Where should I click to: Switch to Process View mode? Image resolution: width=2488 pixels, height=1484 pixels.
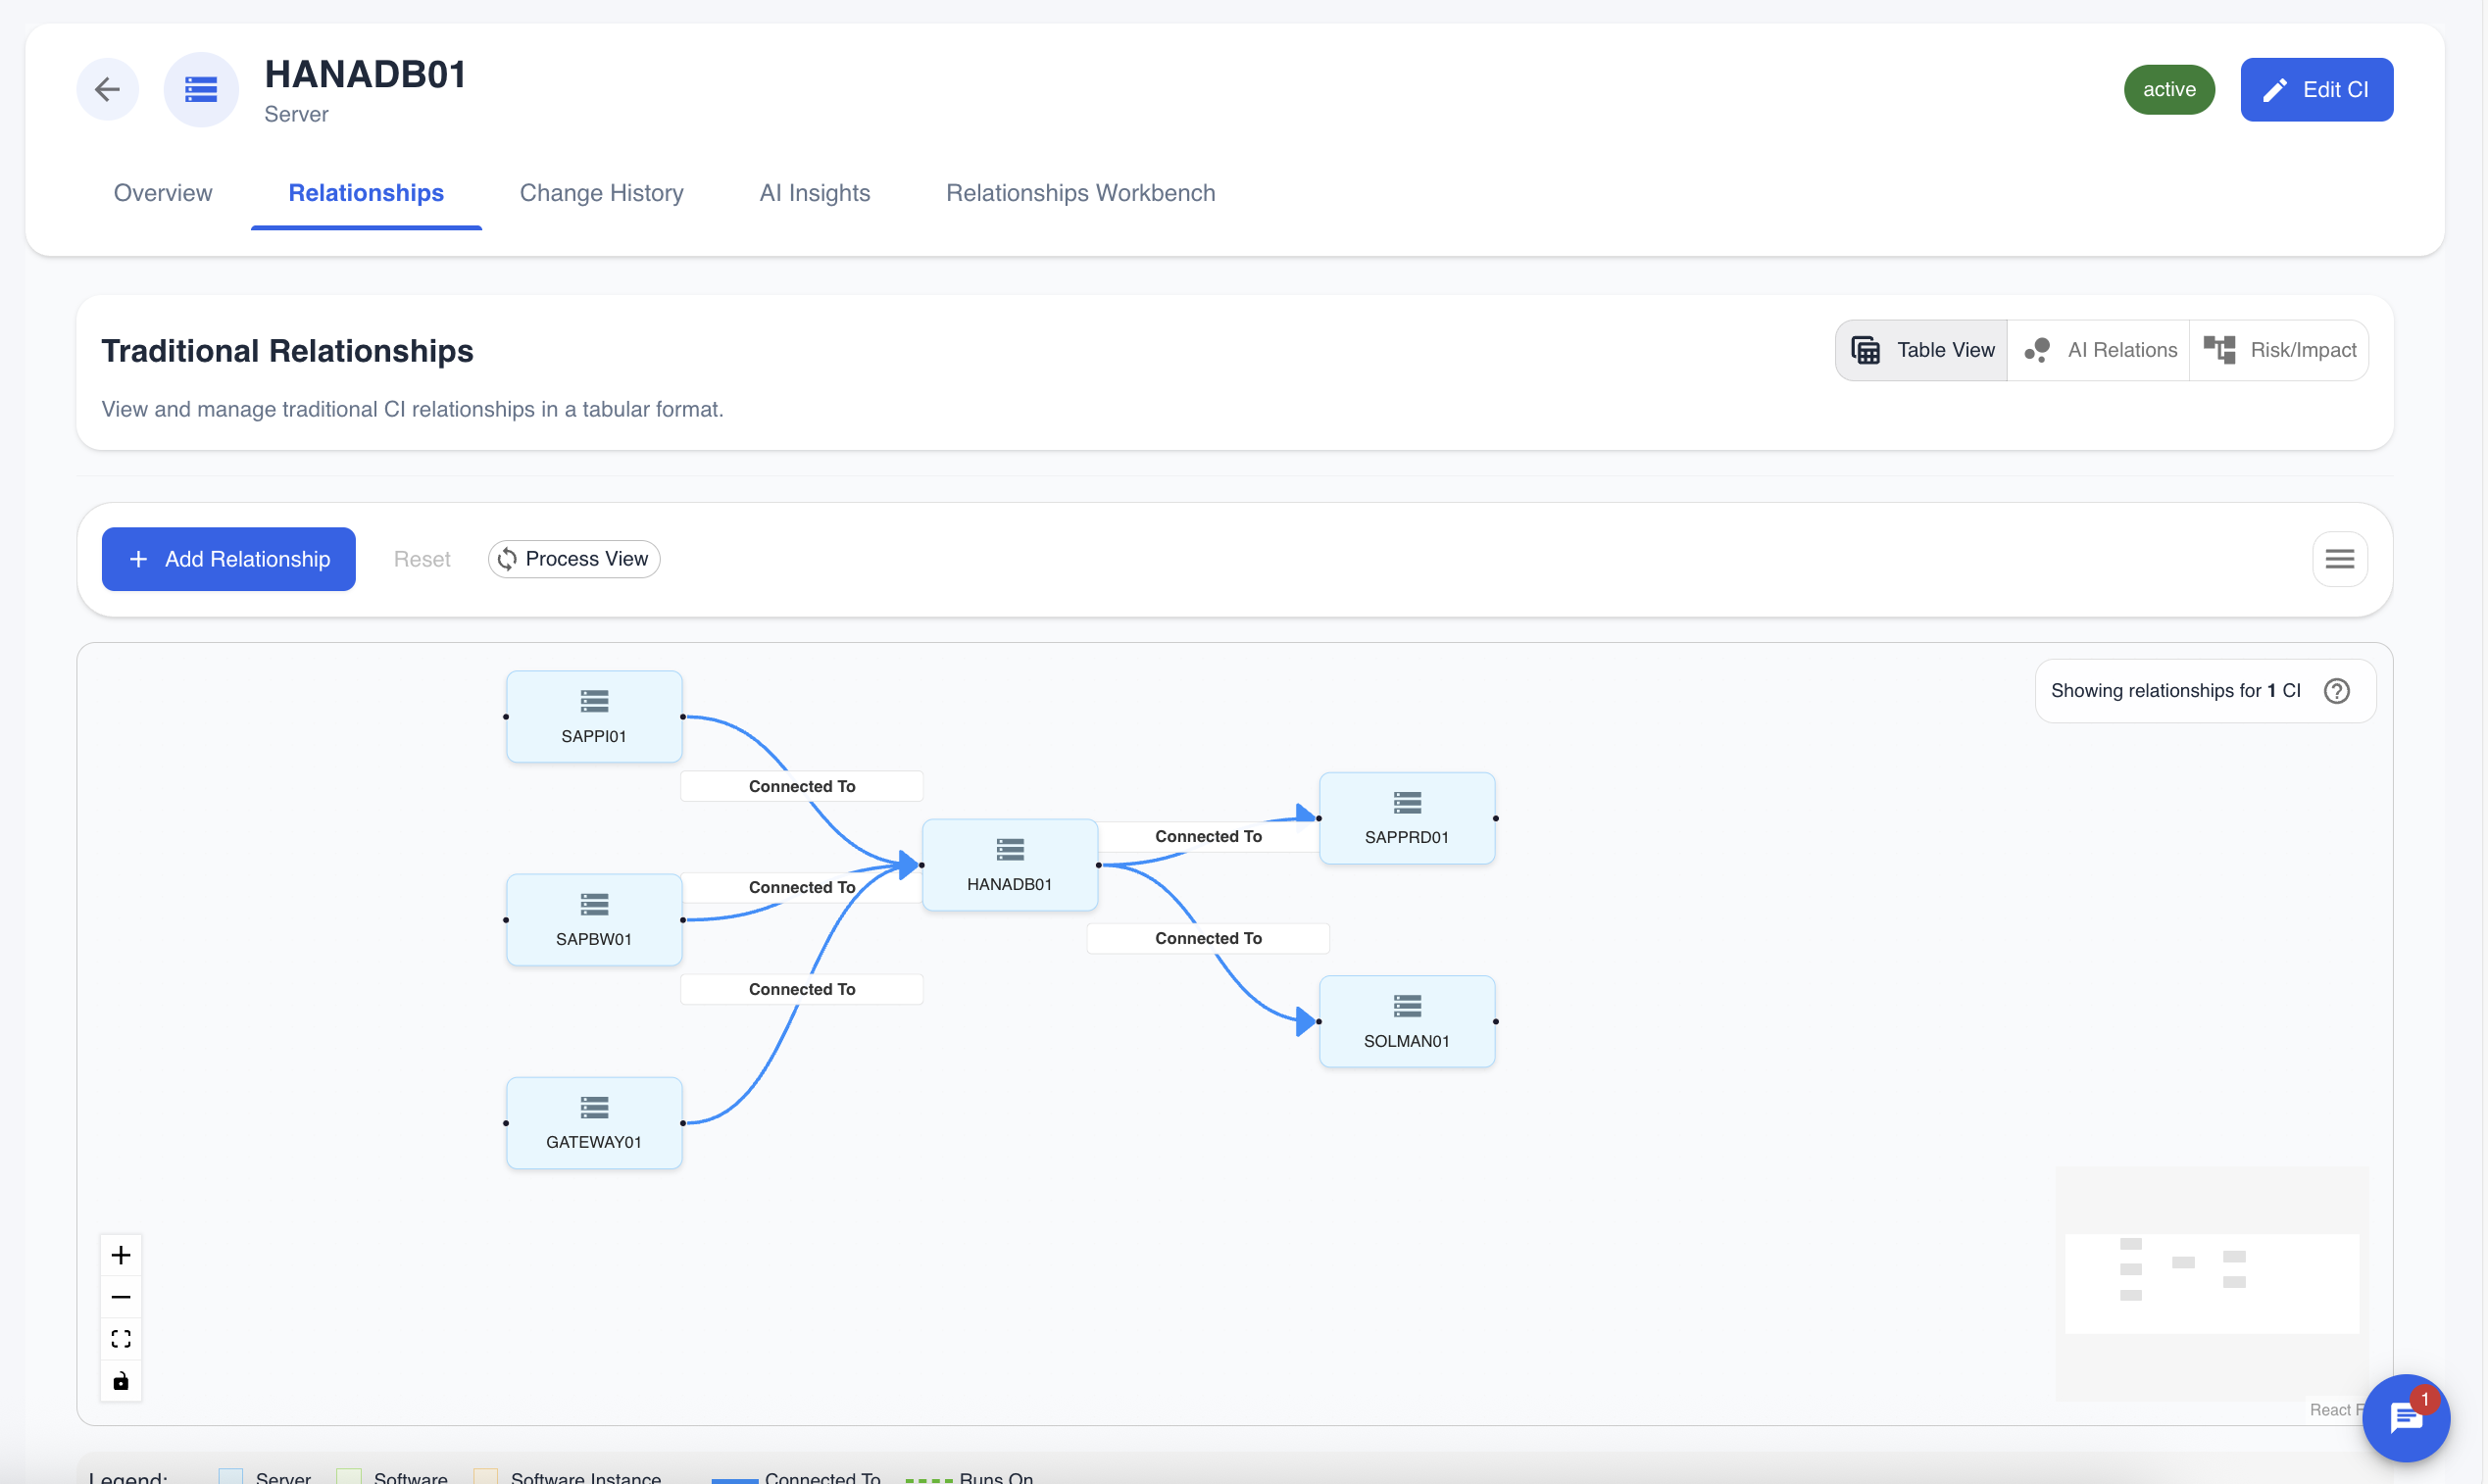[572, 558]
